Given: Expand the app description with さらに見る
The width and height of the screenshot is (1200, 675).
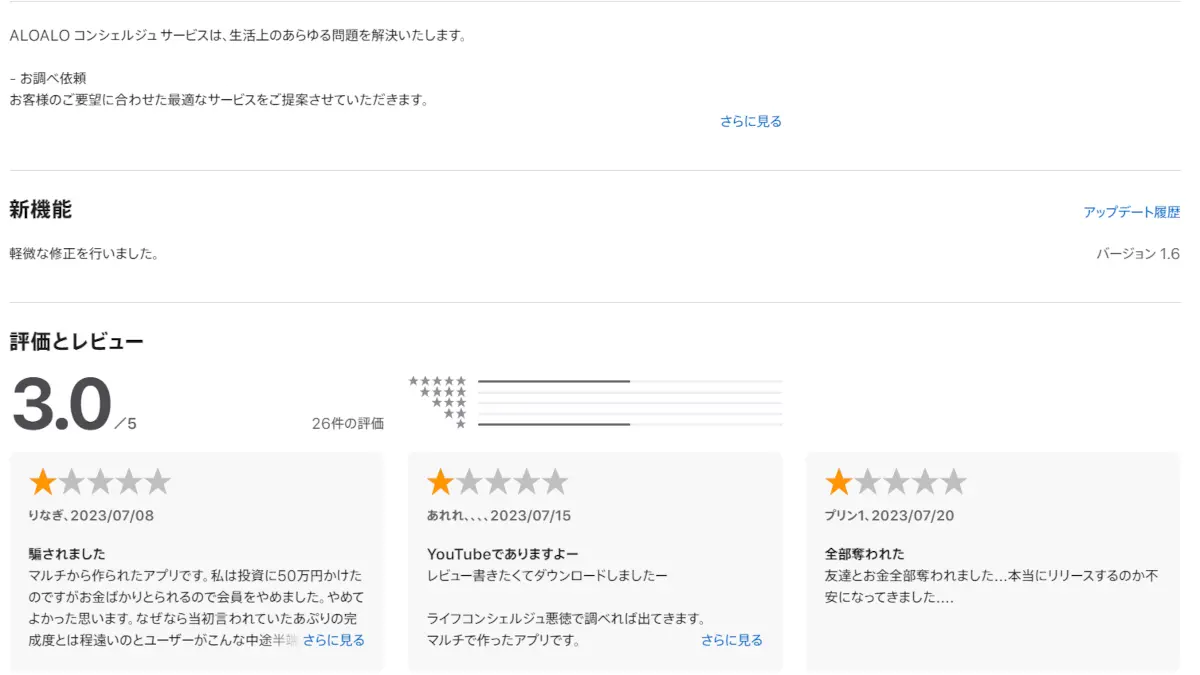Looking at the screenshot, I should 750,121.
